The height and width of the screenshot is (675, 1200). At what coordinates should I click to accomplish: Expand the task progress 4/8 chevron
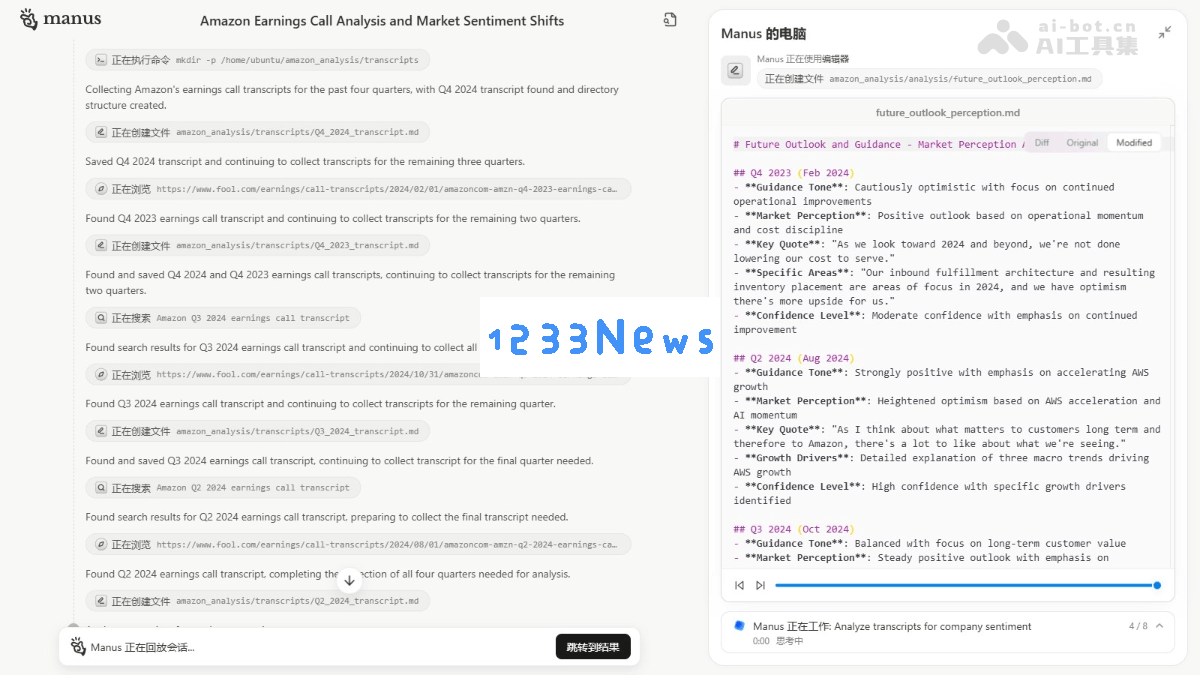pyautogui.click(x=1159, y=626)
